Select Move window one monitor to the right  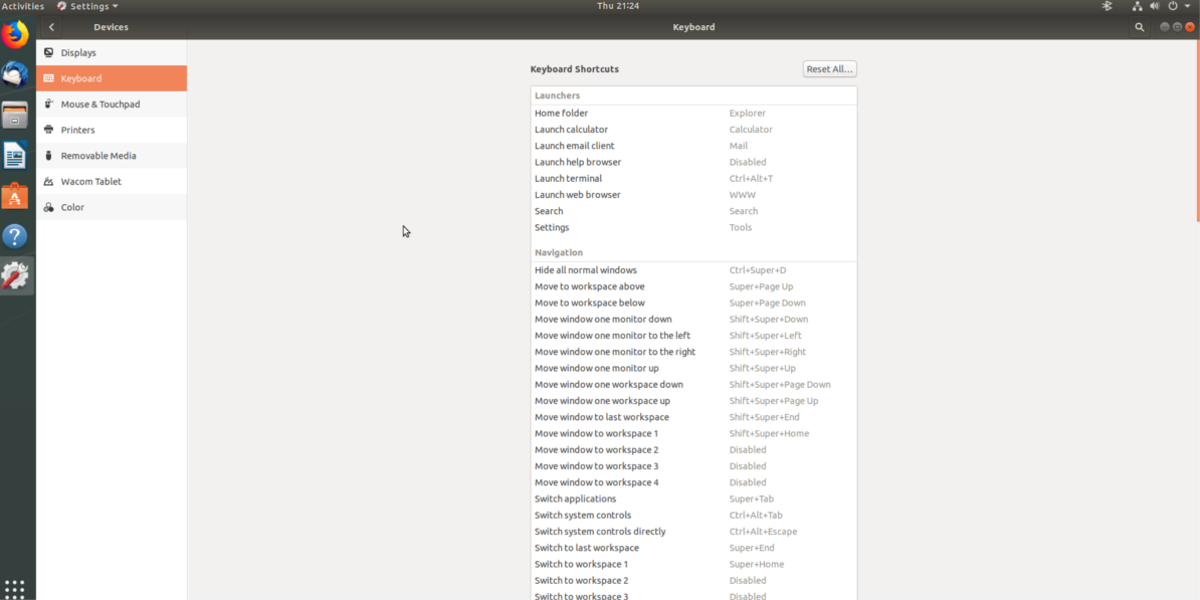[693, 352]
